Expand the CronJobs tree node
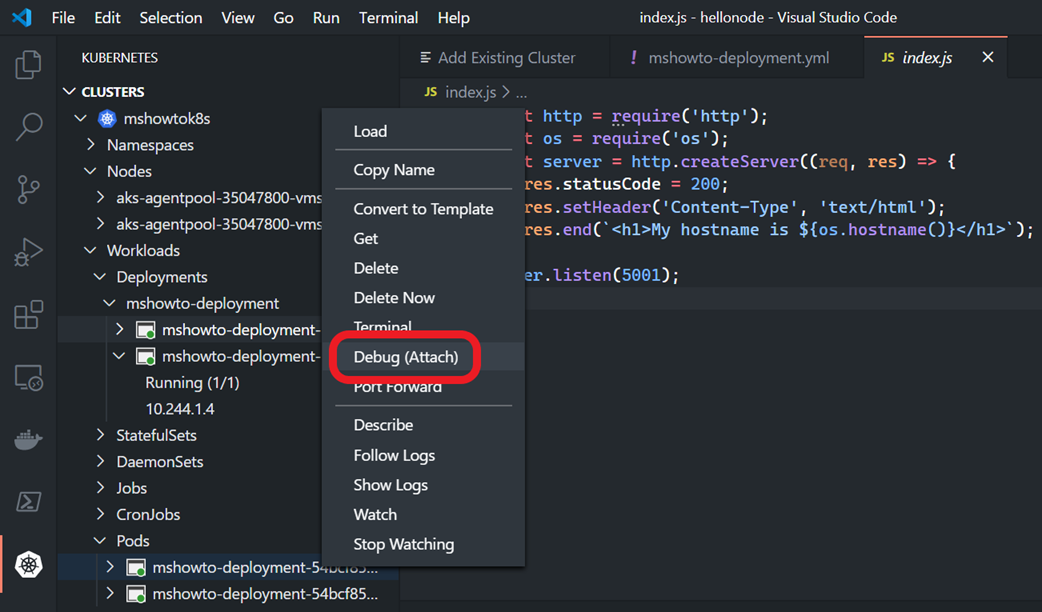 100,514
